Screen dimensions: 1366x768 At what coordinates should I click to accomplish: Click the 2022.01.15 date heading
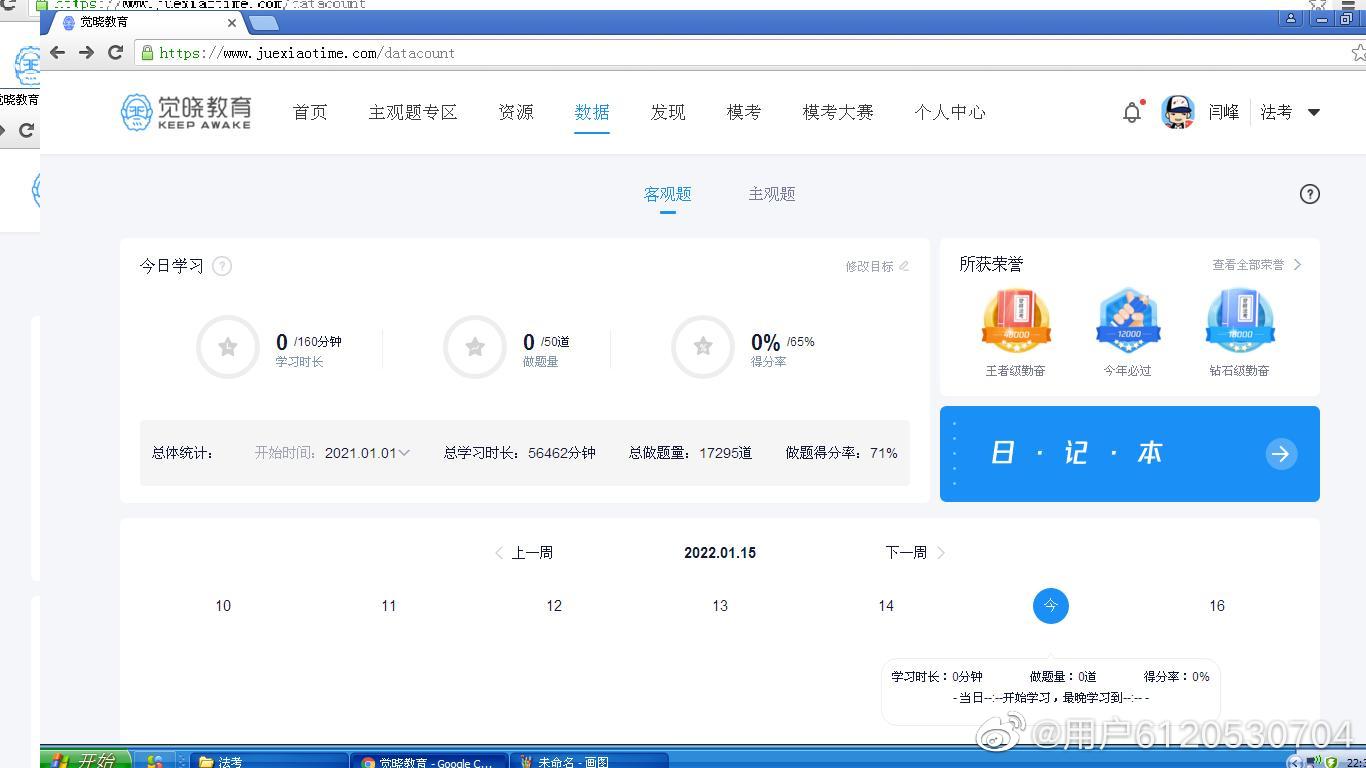point(720,553)
